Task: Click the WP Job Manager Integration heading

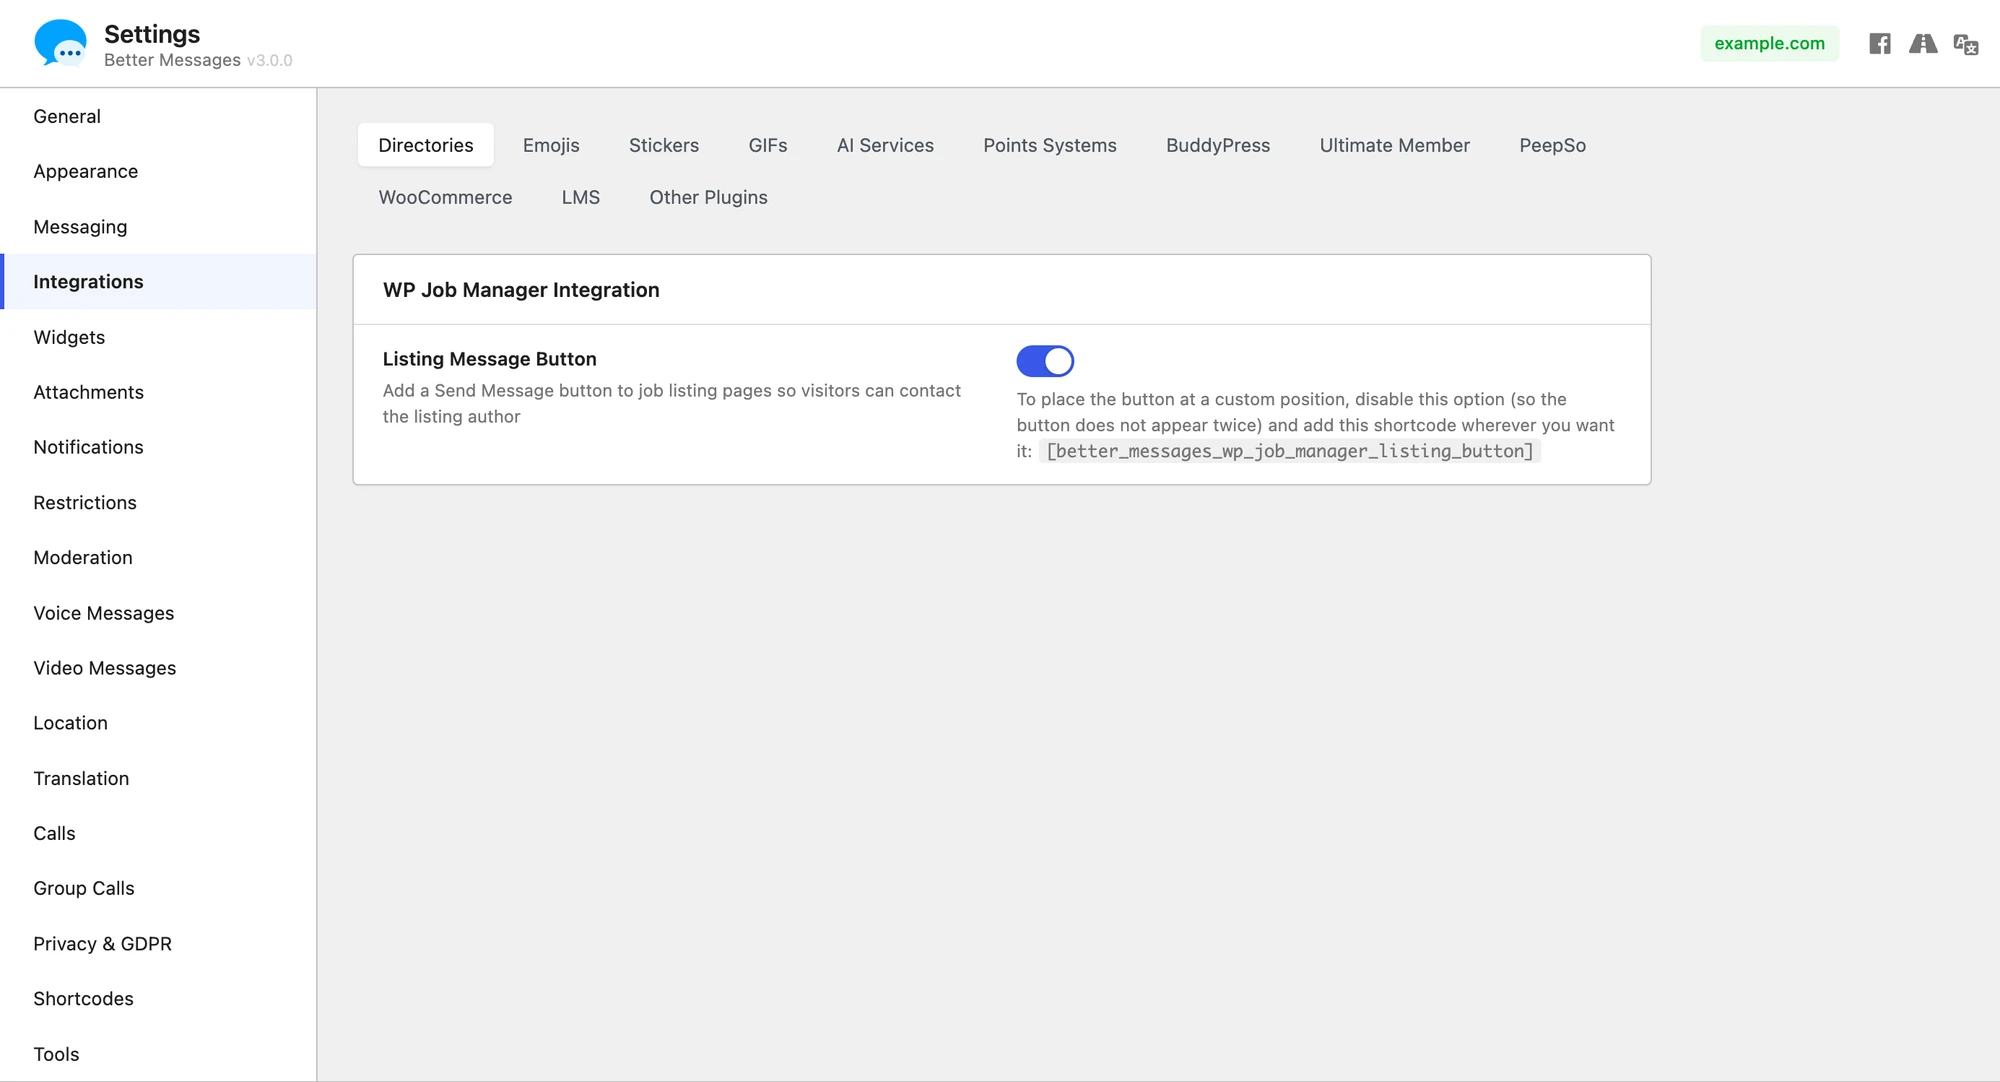Action: (521, 290)
